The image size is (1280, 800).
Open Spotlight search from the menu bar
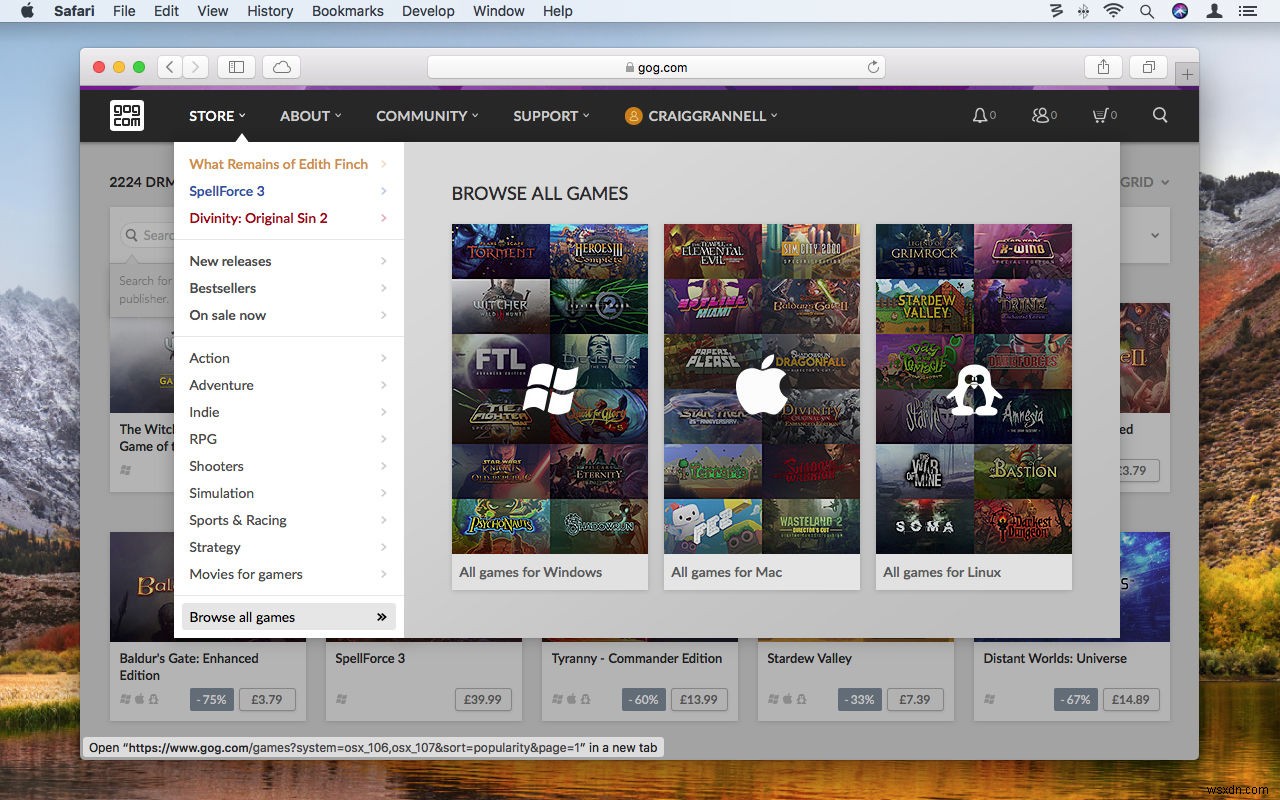click(1146, 11)
